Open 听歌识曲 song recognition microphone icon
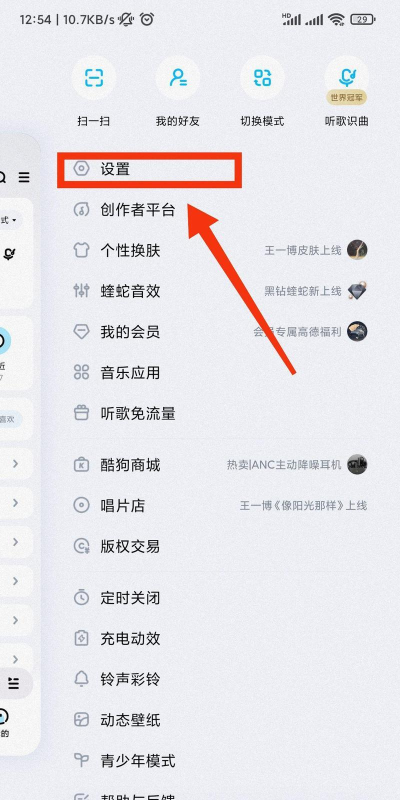The width and height of the screenshot is (400, 800). [347, 78]
